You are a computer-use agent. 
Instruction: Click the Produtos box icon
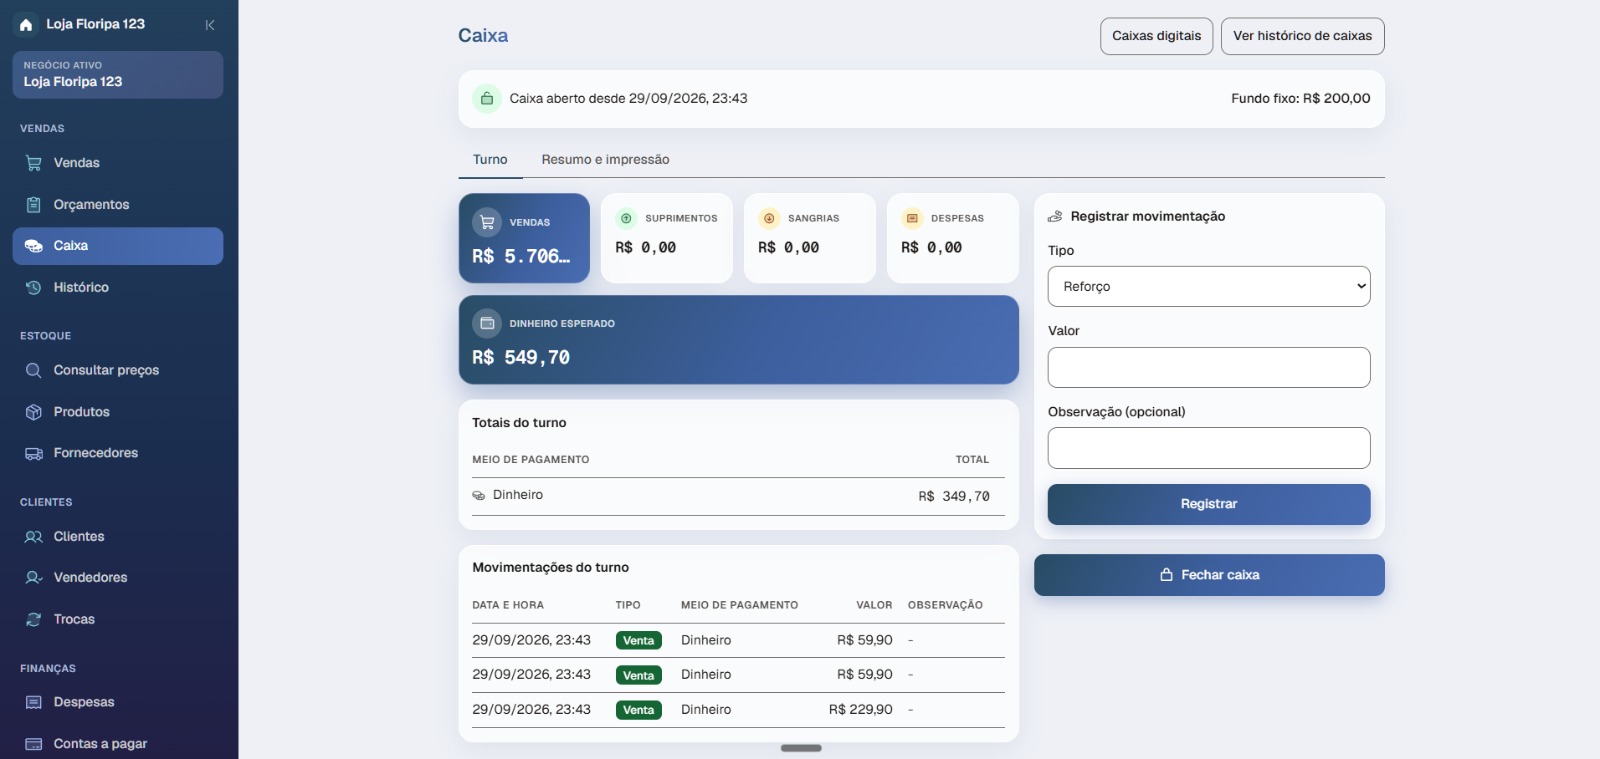pyautogui.click(x=34, y=412)
